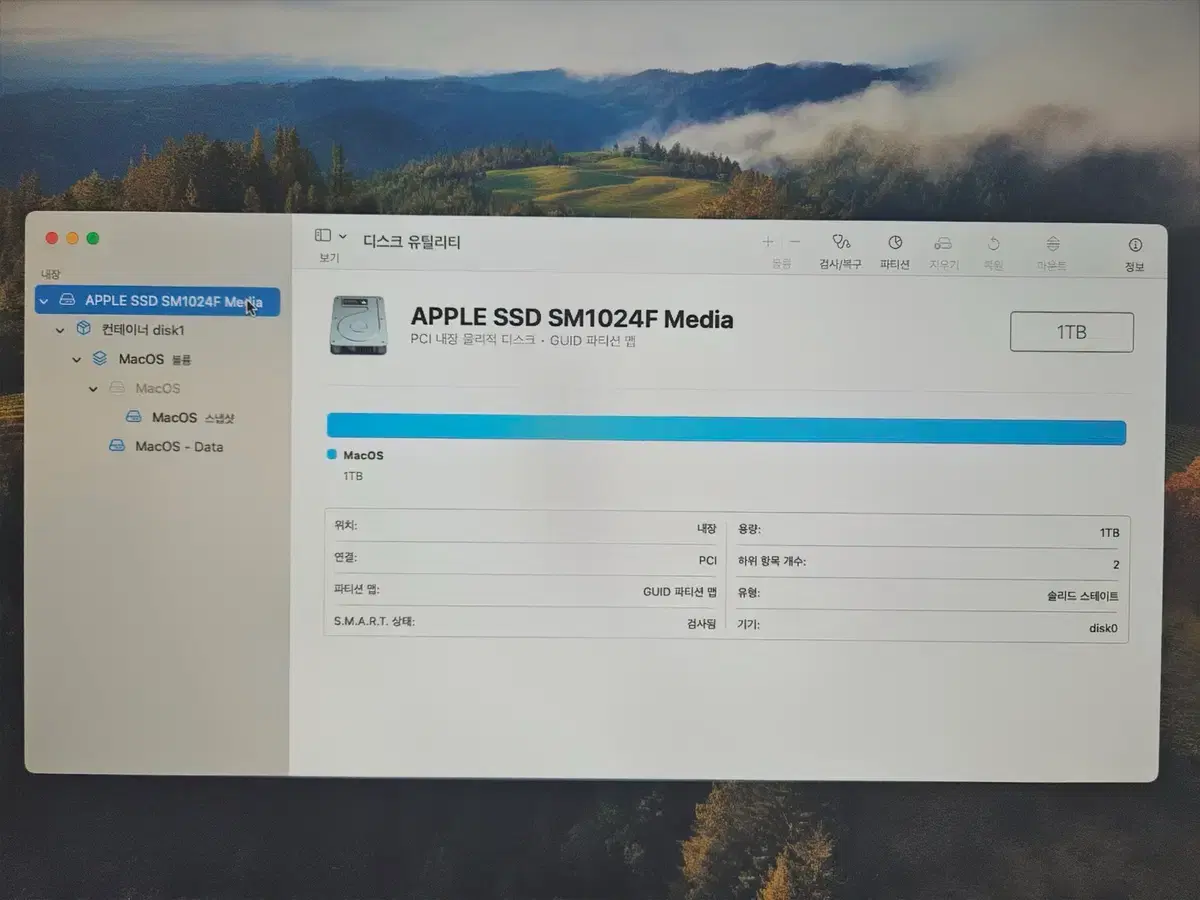
Task: Click the 위치: label
Action: click(345, 525)
